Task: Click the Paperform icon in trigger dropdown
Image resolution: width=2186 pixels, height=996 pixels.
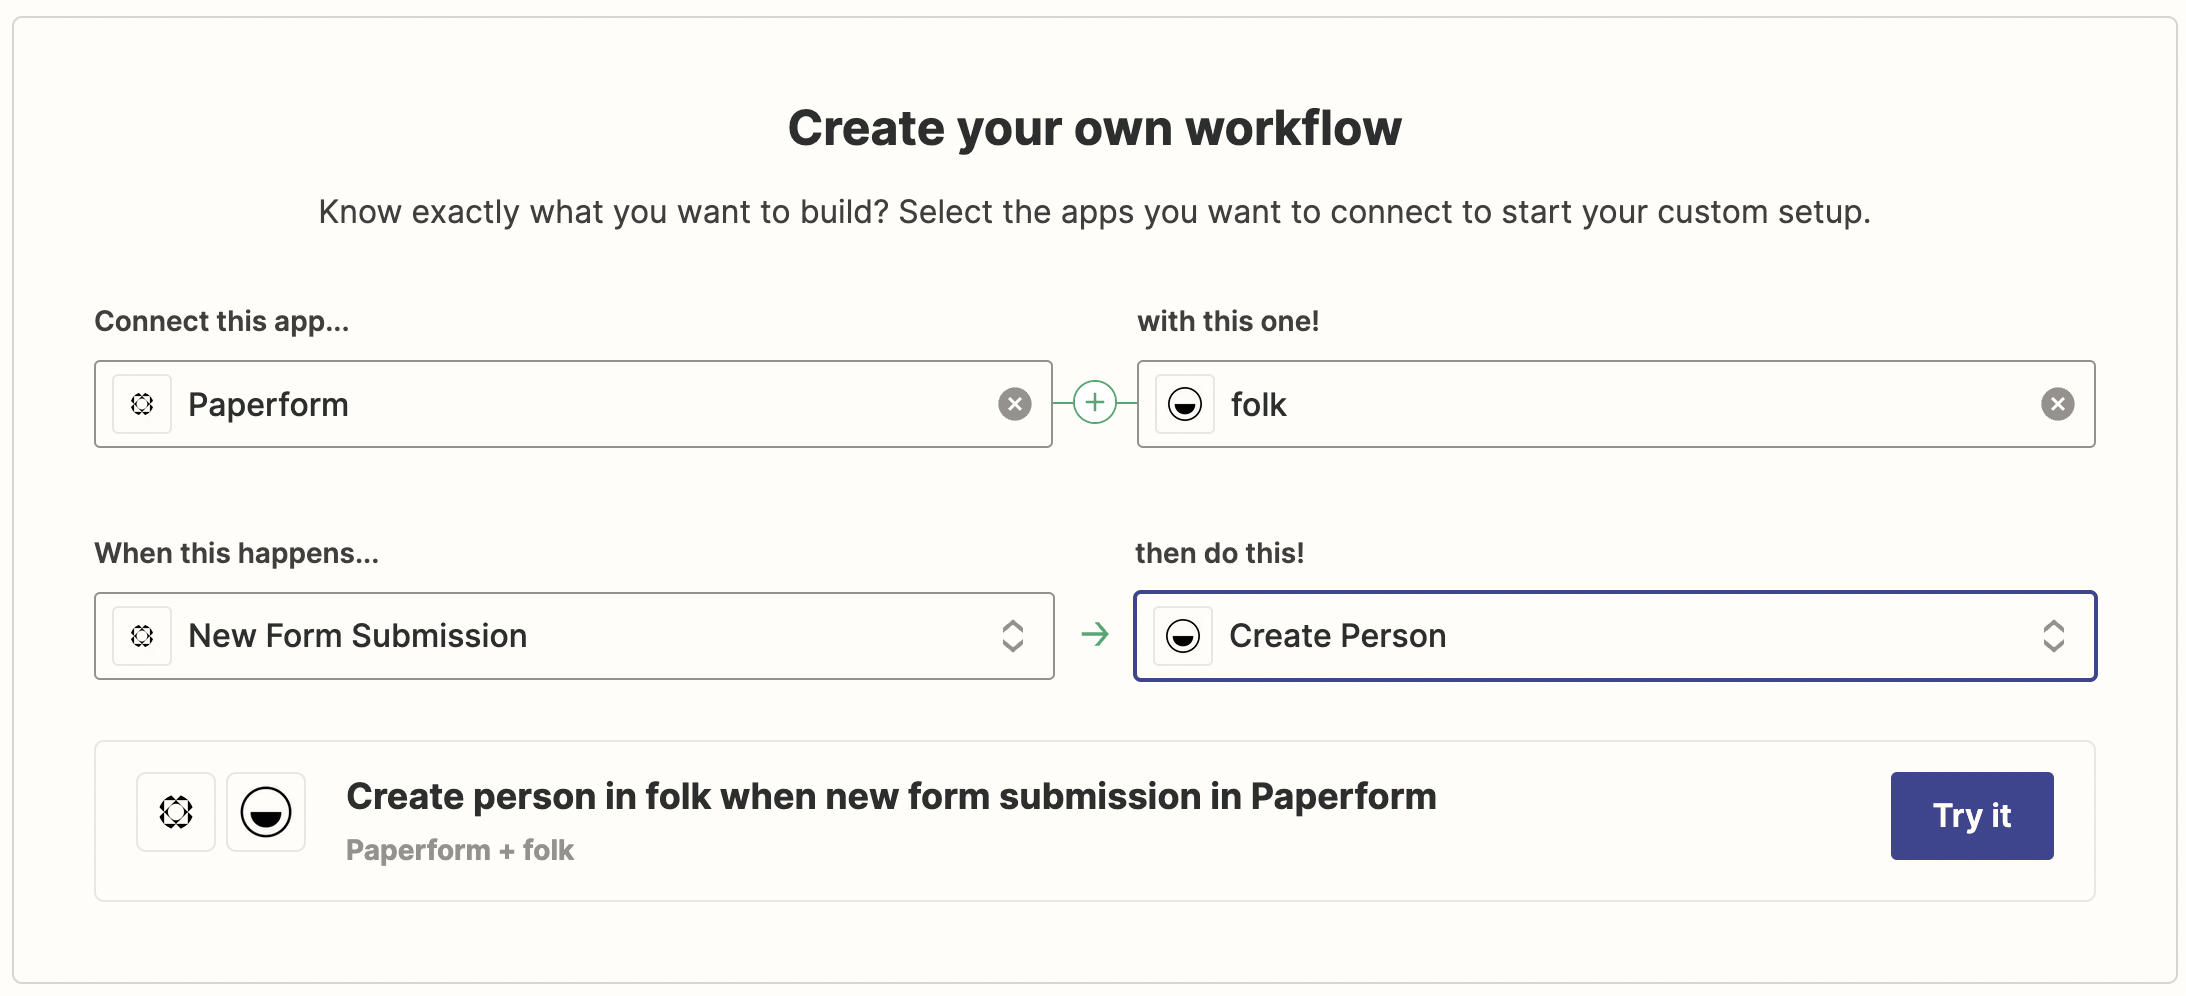Action: pos(142,636)
